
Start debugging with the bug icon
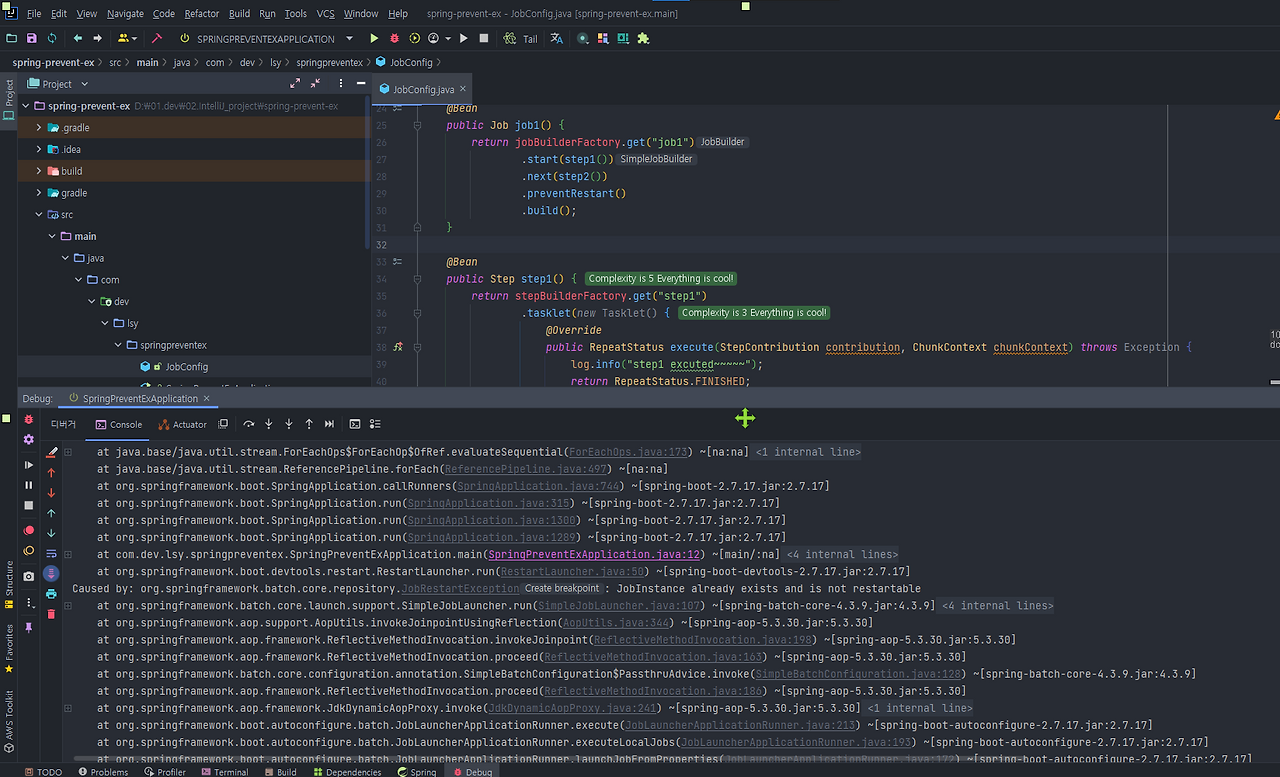(x=394, y=38)
